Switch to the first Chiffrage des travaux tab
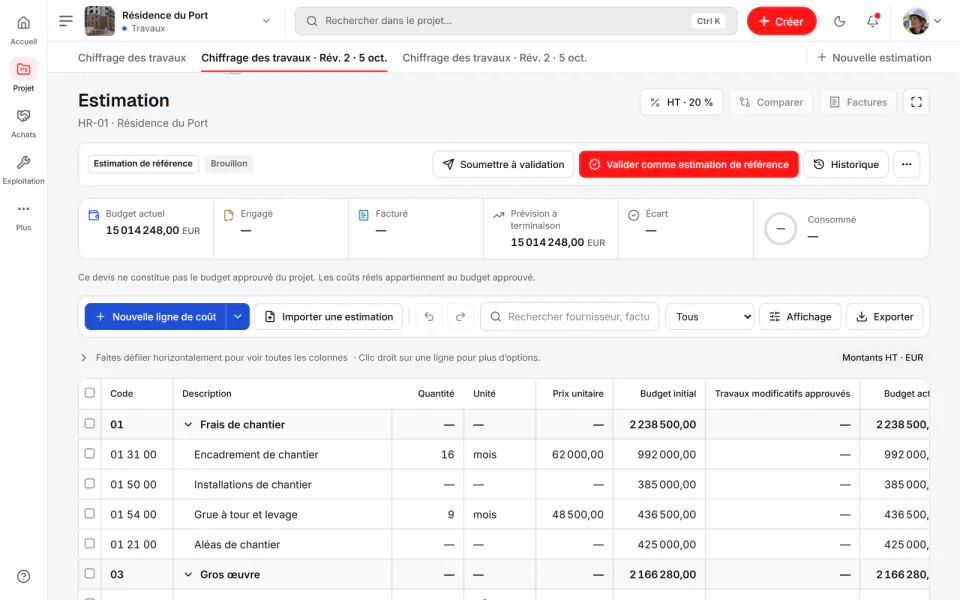 pyautogui.click(x=132, y=58)
